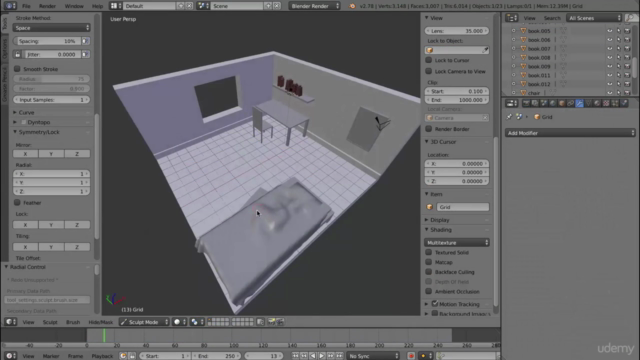Collapse the 3D Cursor panel
The image size is (640, 360).
click(443, 142)
